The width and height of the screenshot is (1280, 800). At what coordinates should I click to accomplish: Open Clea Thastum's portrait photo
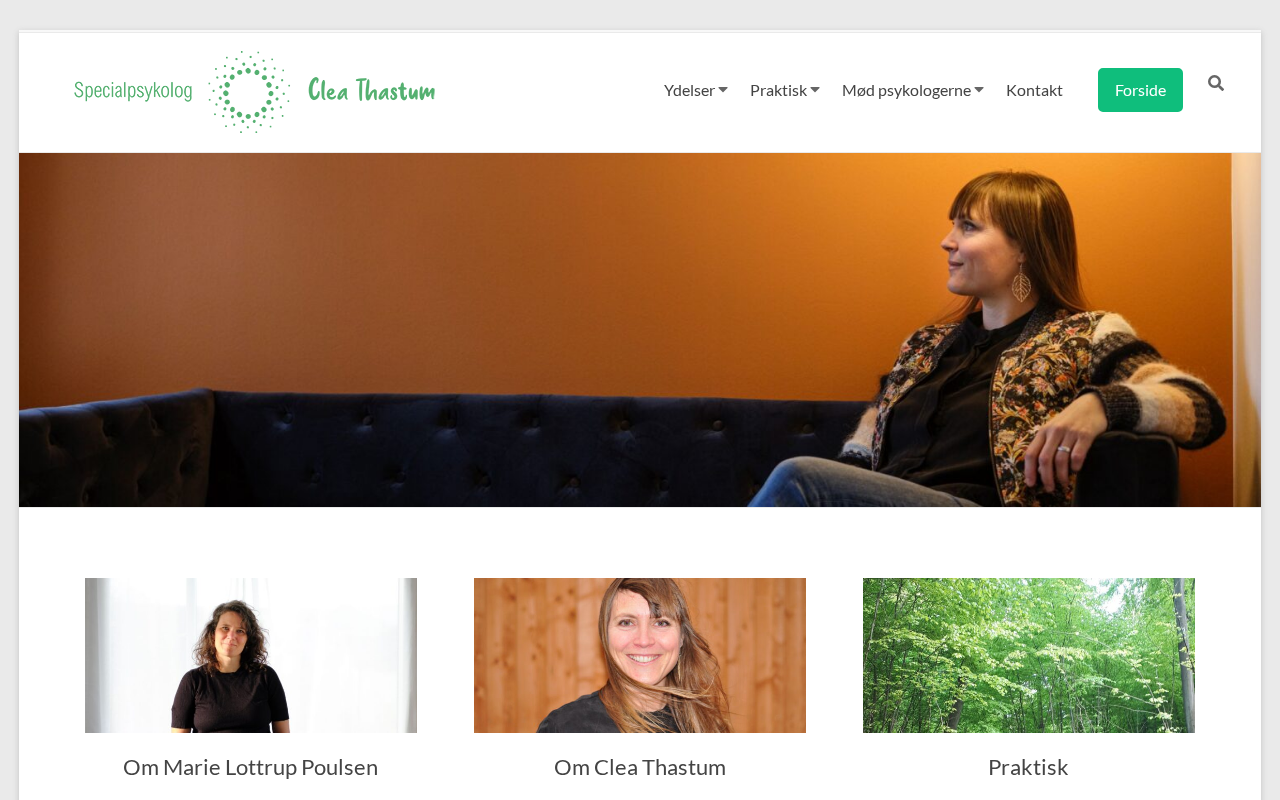tap(640, 655)
